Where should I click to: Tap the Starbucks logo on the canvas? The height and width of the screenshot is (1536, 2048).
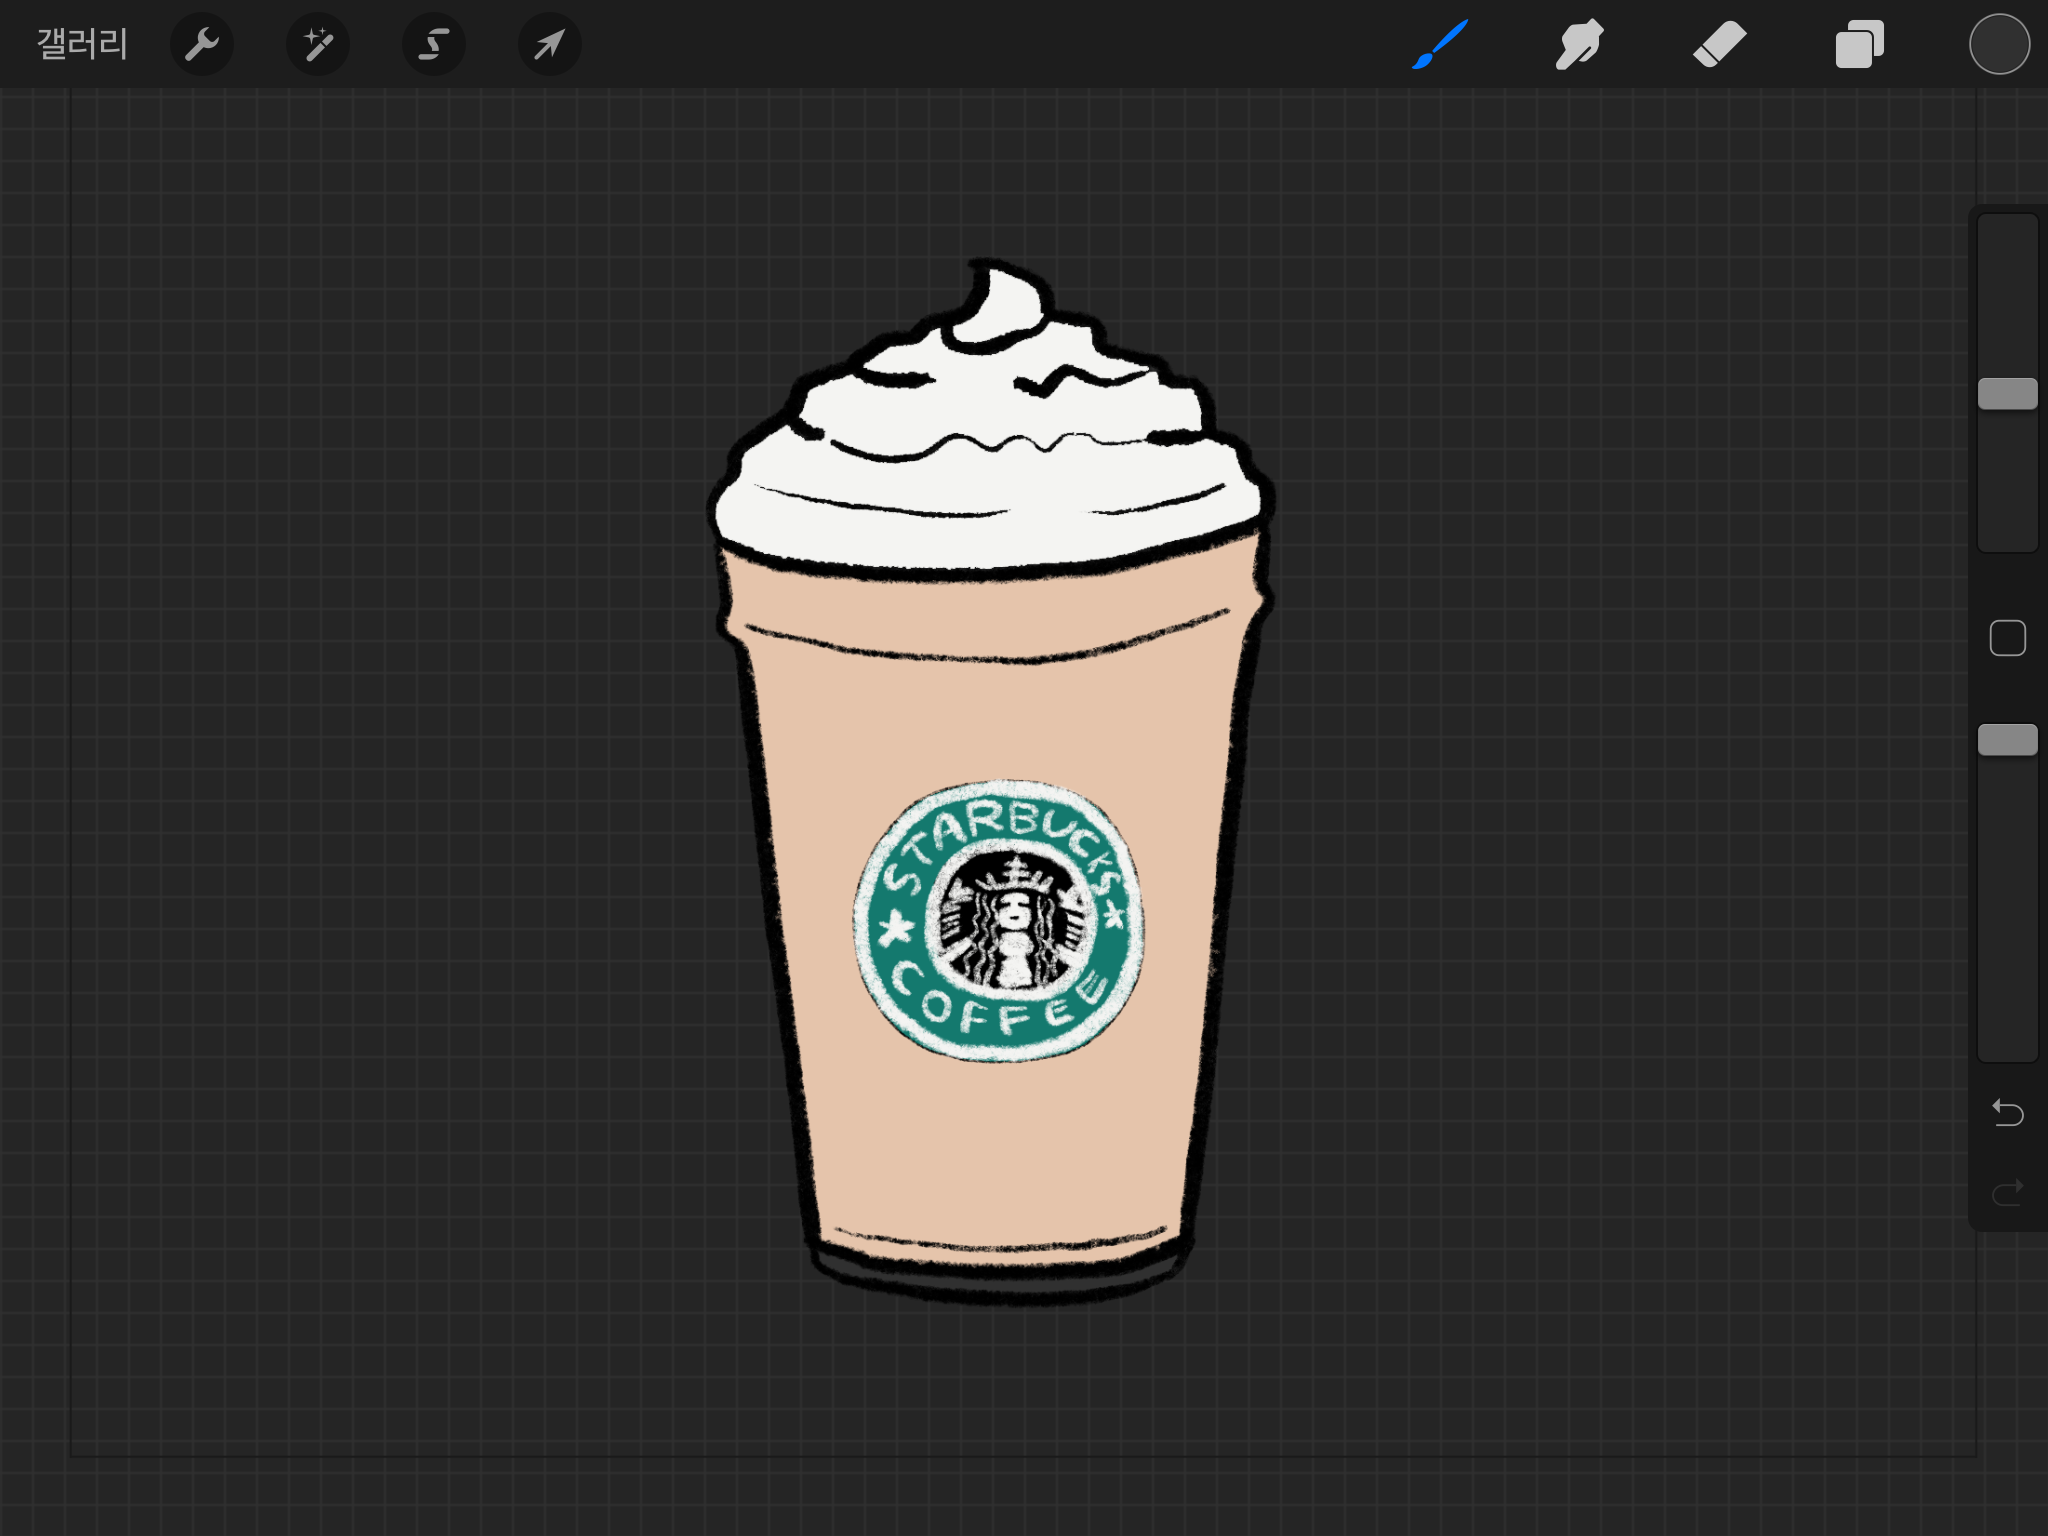click(998, 920)
